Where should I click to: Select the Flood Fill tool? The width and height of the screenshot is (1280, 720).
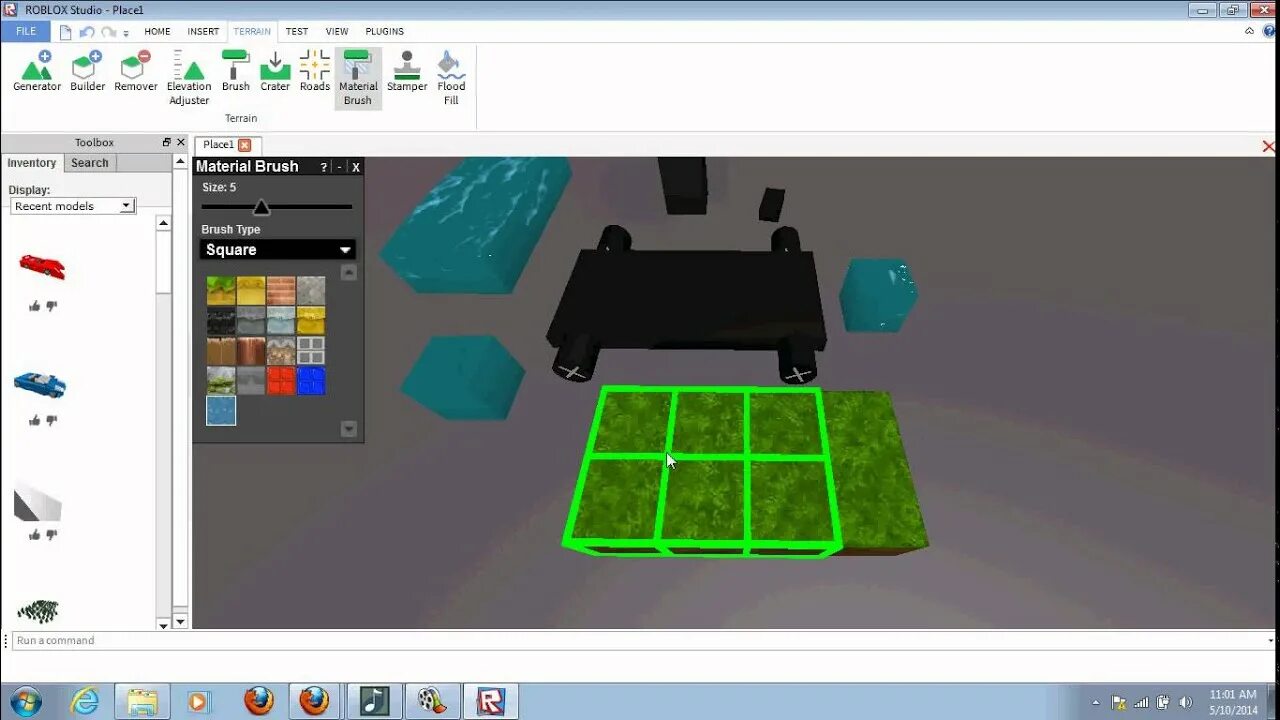tap(451, 78)
